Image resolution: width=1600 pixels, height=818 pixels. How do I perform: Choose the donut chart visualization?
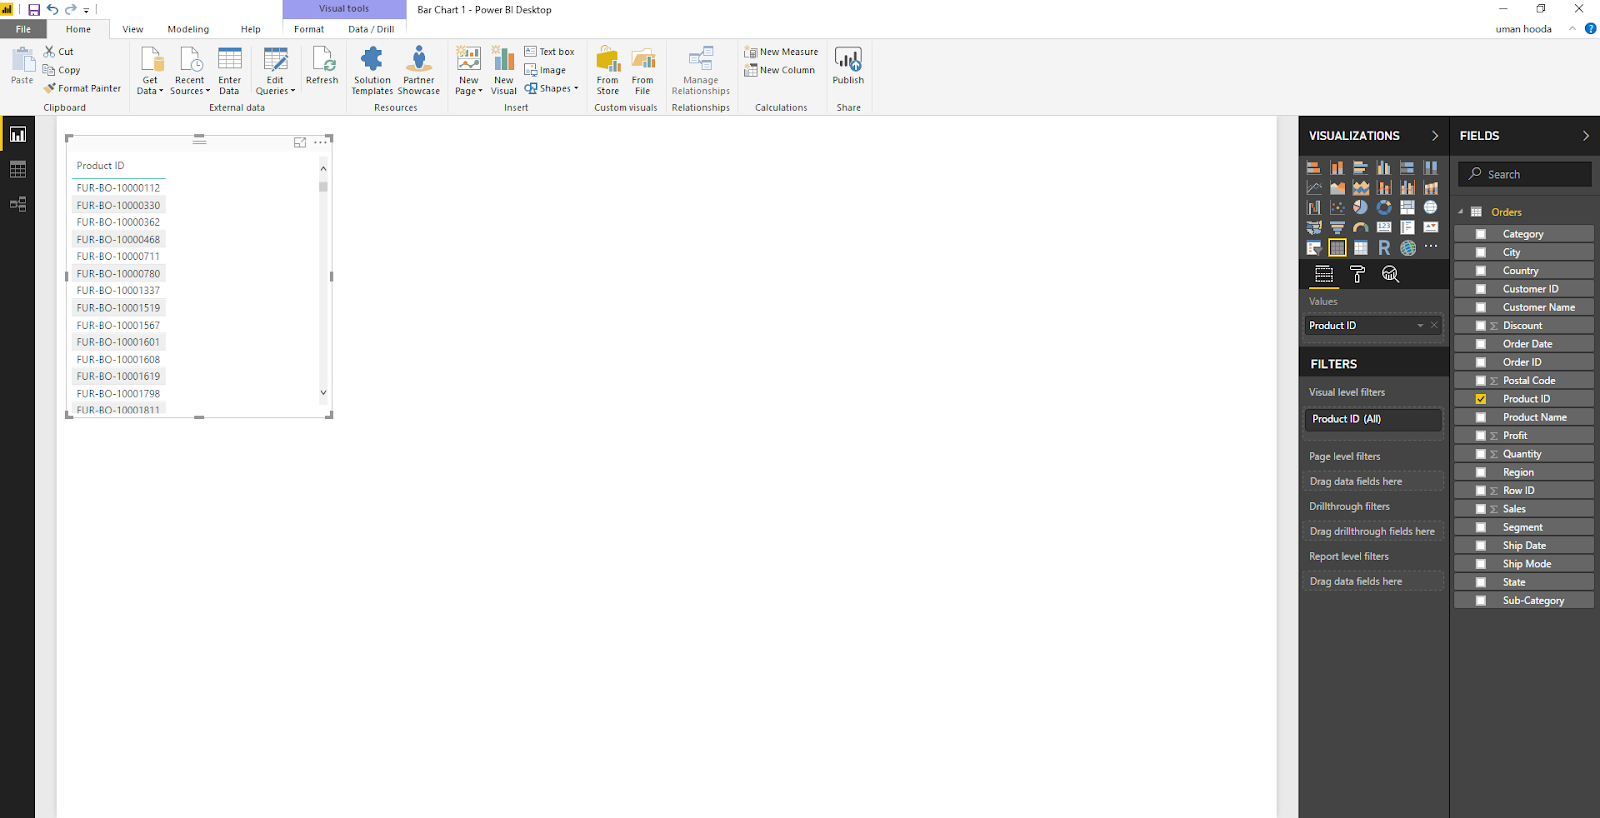1384,207
